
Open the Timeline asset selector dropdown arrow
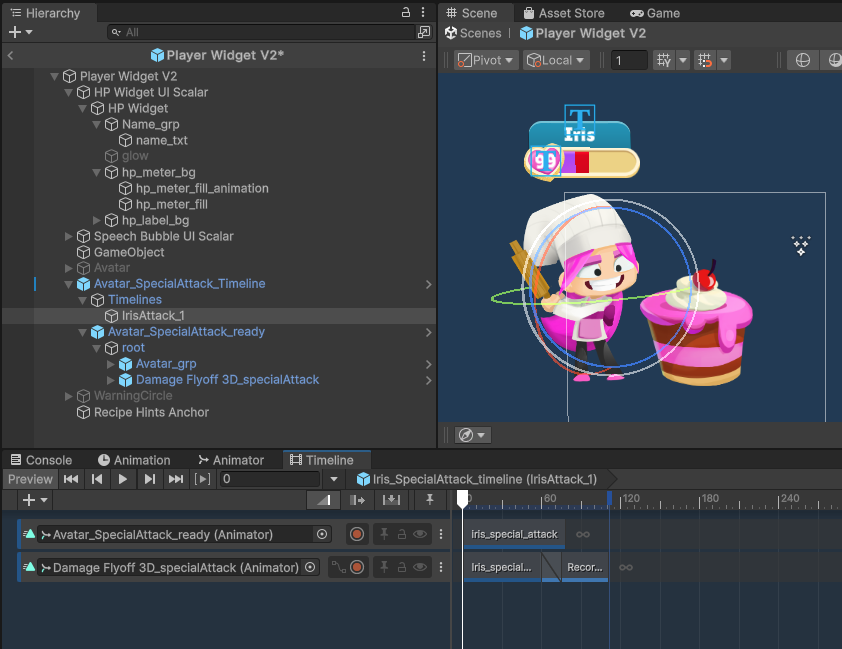point(333,479)
